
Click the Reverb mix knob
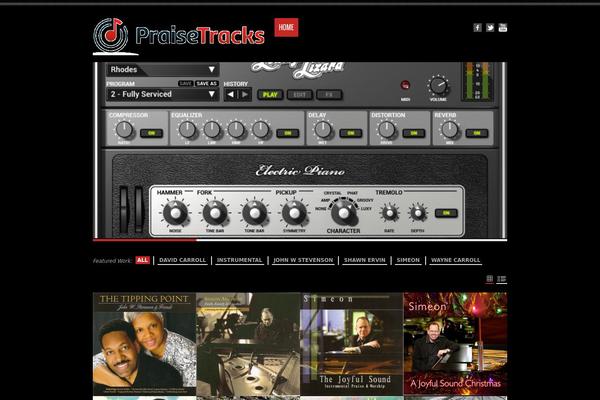(450, 130)
